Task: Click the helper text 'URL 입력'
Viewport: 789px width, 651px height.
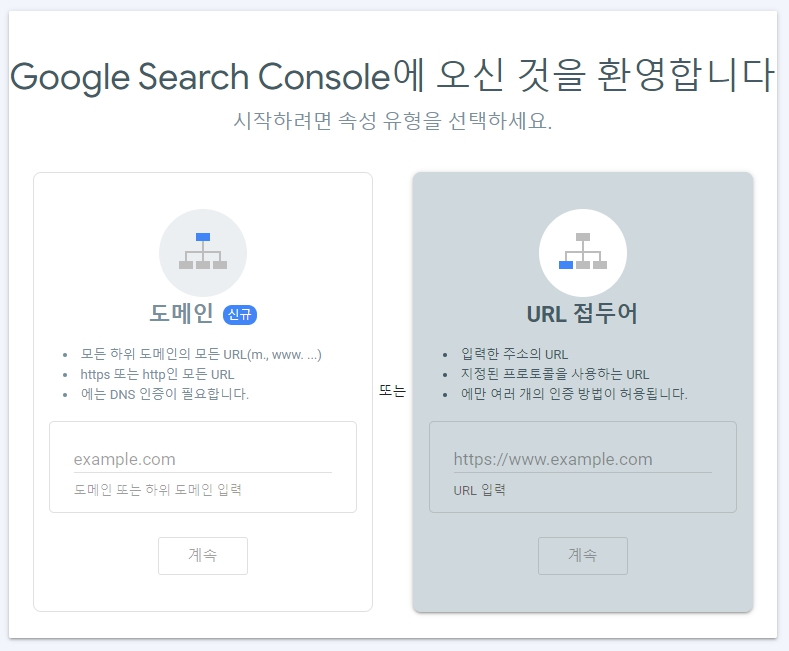Action: tap(479, 490)
